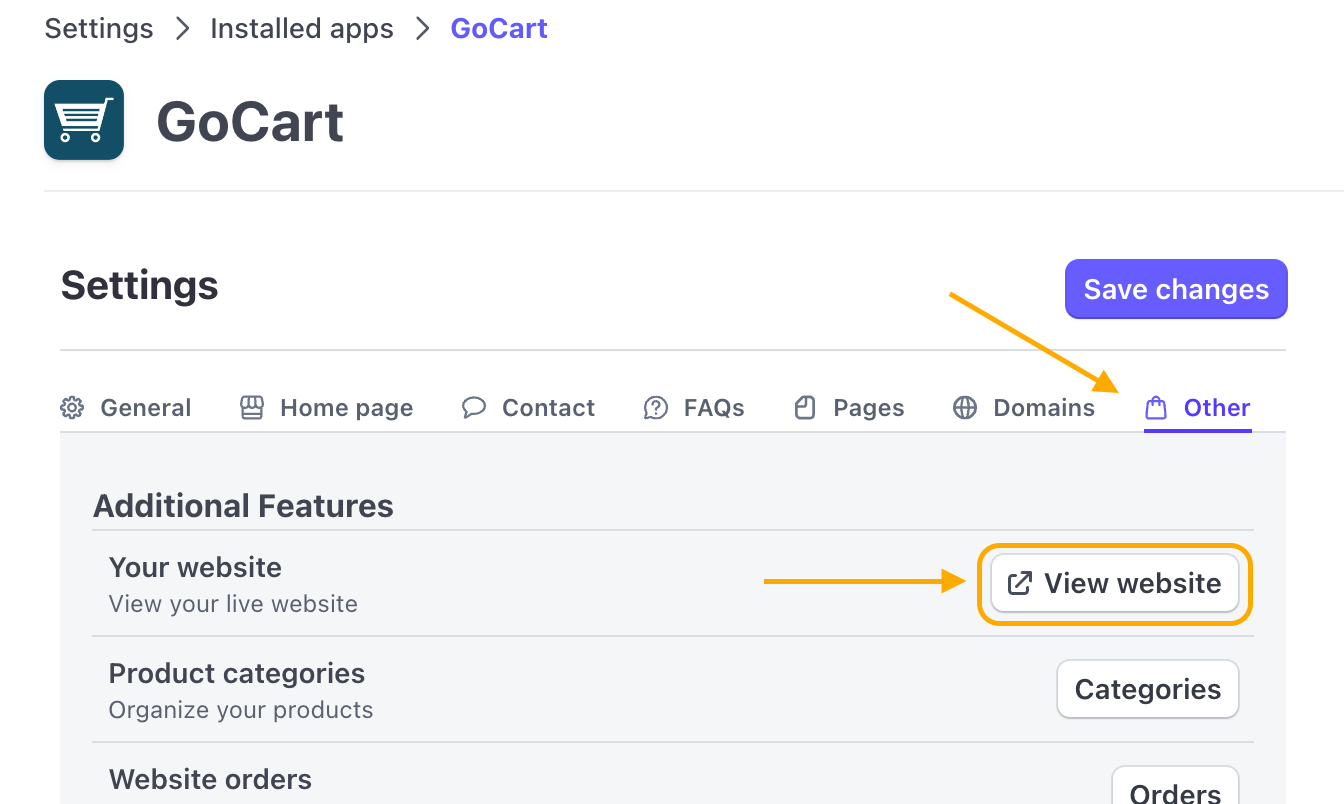
Task: Go to Settings via the breadcrumb
Action: 98,28
